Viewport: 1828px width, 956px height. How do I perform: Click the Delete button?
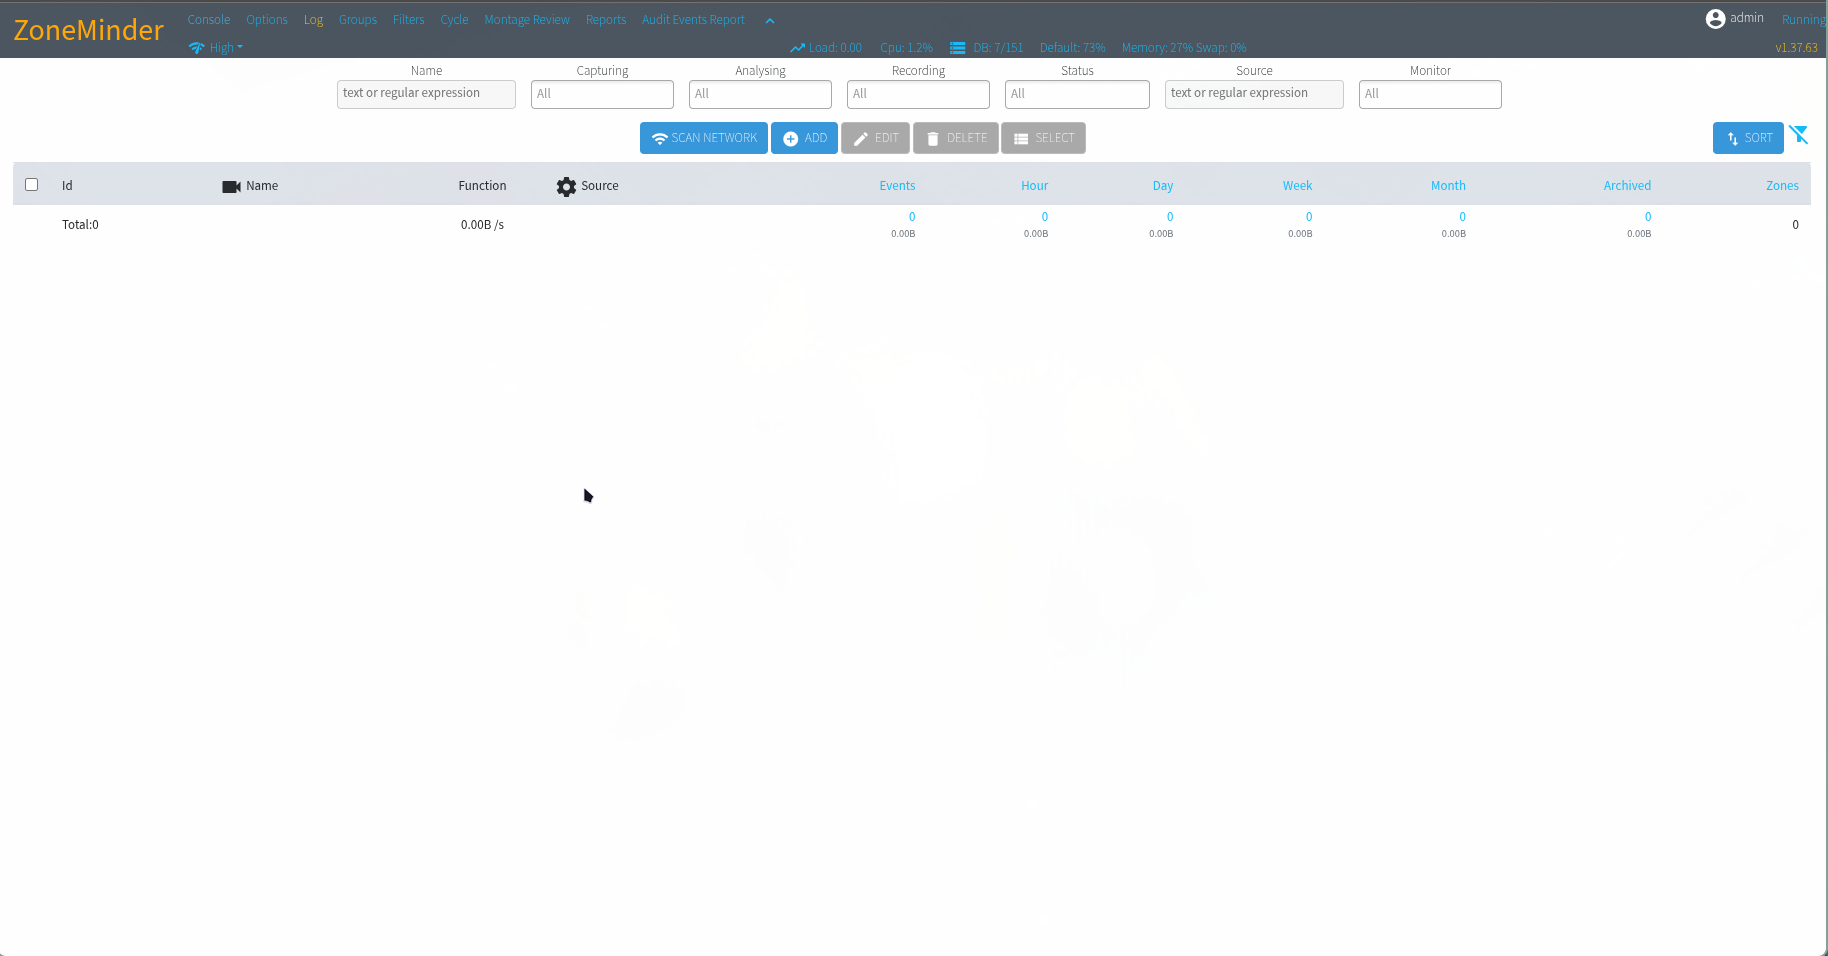click(x=956, y=138)
